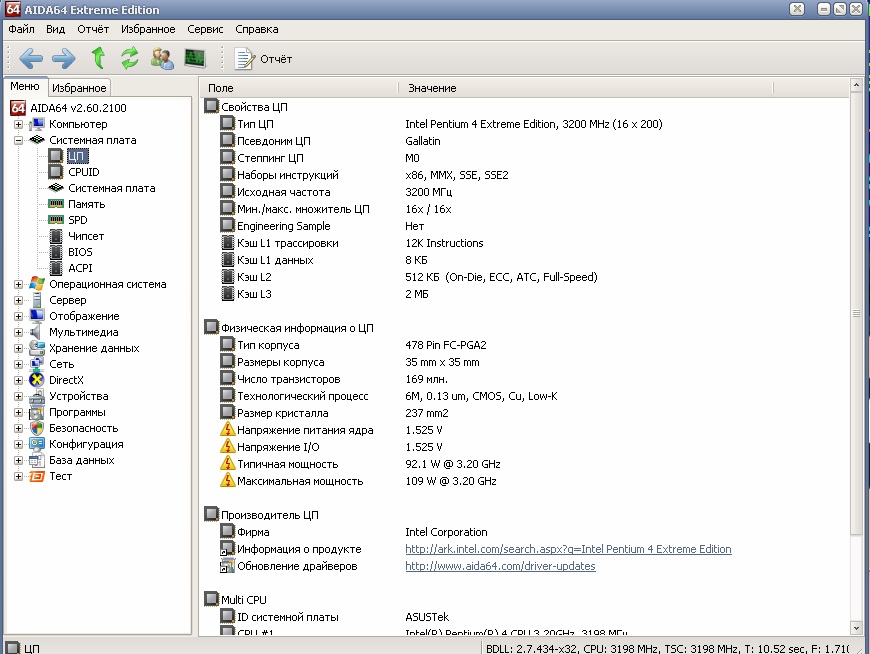Click the Значение column header
Image resolution: width=870 pixels, height=654 pixels.
point(586,88)
